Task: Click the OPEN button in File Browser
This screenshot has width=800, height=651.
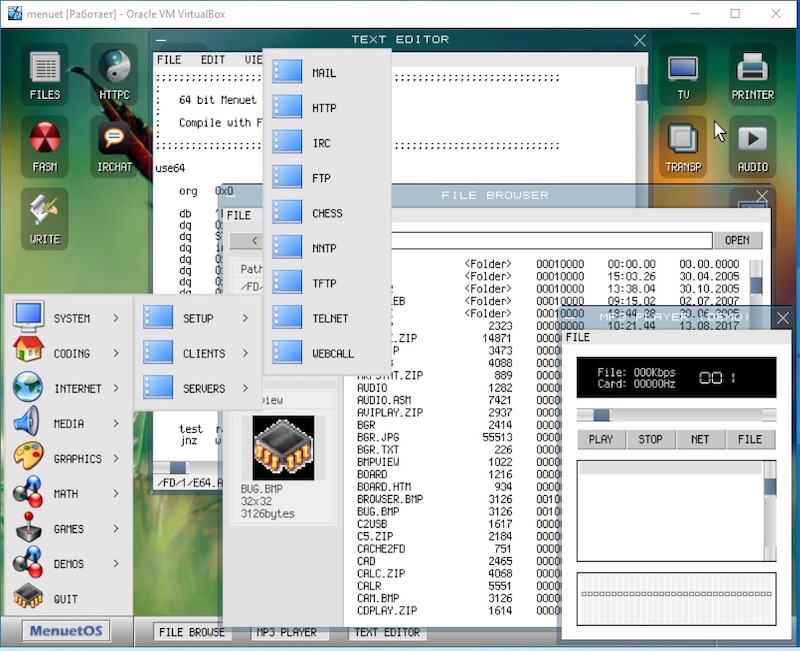Action: tap(737, 240)
